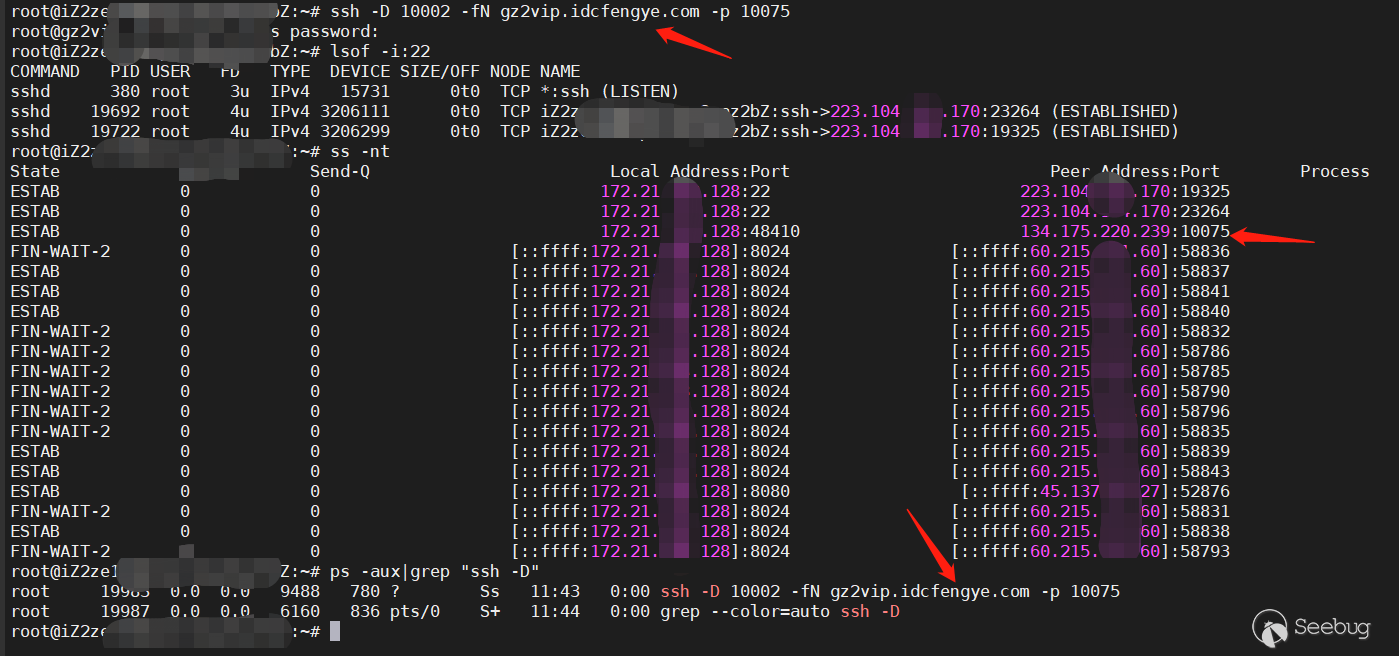This screenshot has width=1399, height=656.
Task: Select the ss -nt command text
Action: point(350,151)
